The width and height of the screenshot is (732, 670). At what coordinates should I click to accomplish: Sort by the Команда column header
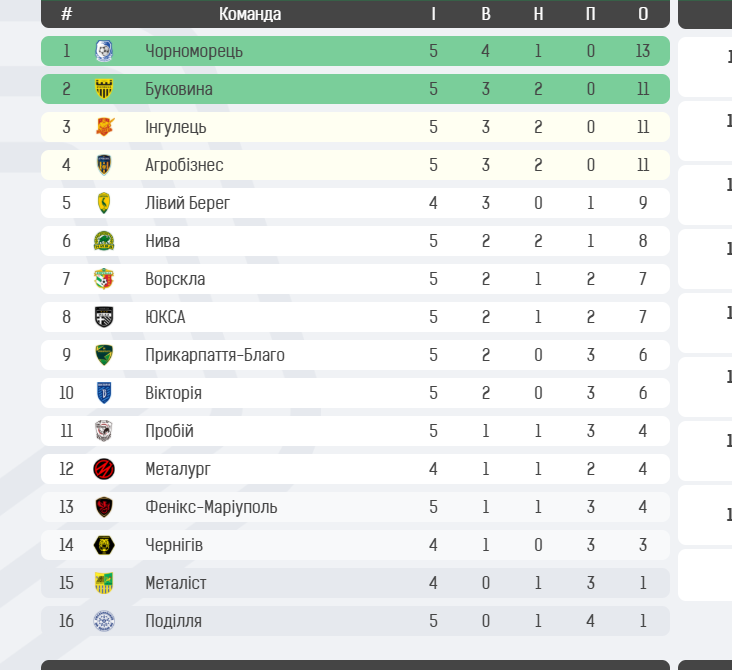coord(250,14)
